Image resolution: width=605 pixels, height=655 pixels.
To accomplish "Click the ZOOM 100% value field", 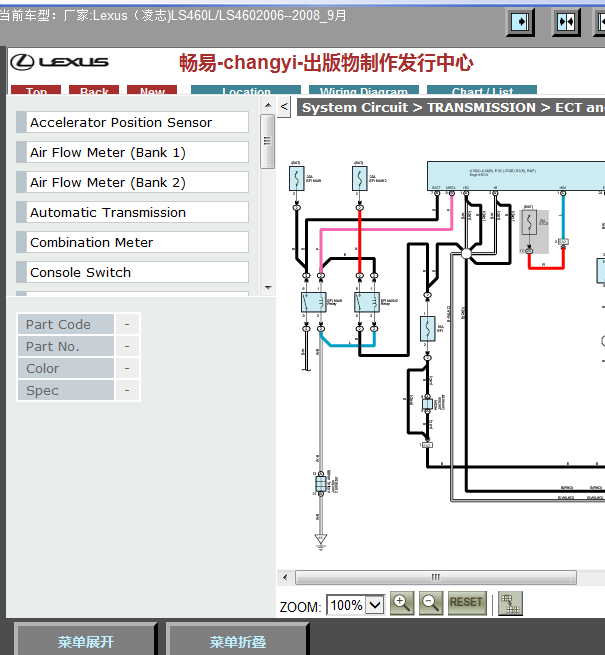I will tap(346, 604).
